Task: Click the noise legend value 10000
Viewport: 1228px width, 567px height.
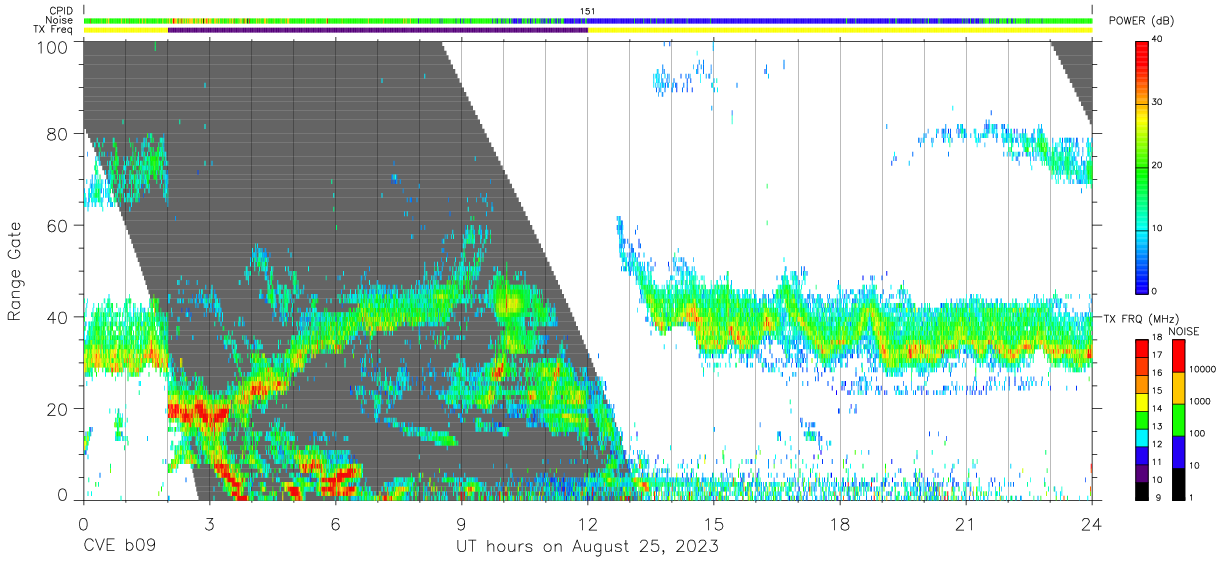Action: point(1203,369)
